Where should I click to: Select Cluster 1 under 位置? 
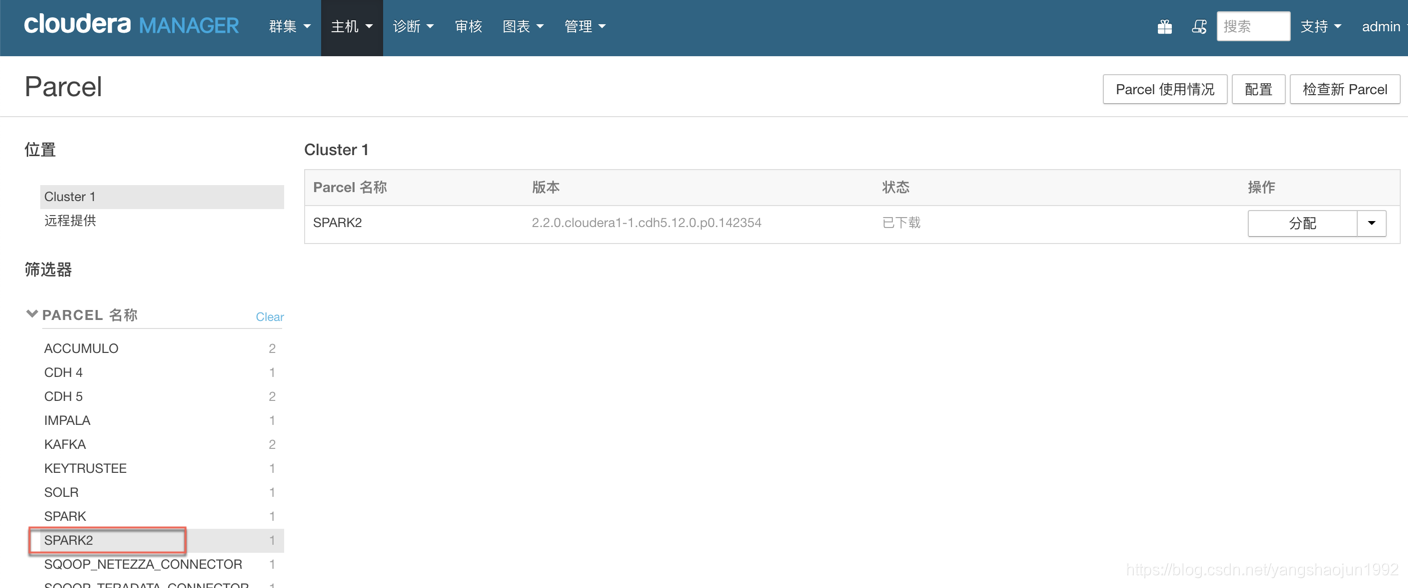162,197
